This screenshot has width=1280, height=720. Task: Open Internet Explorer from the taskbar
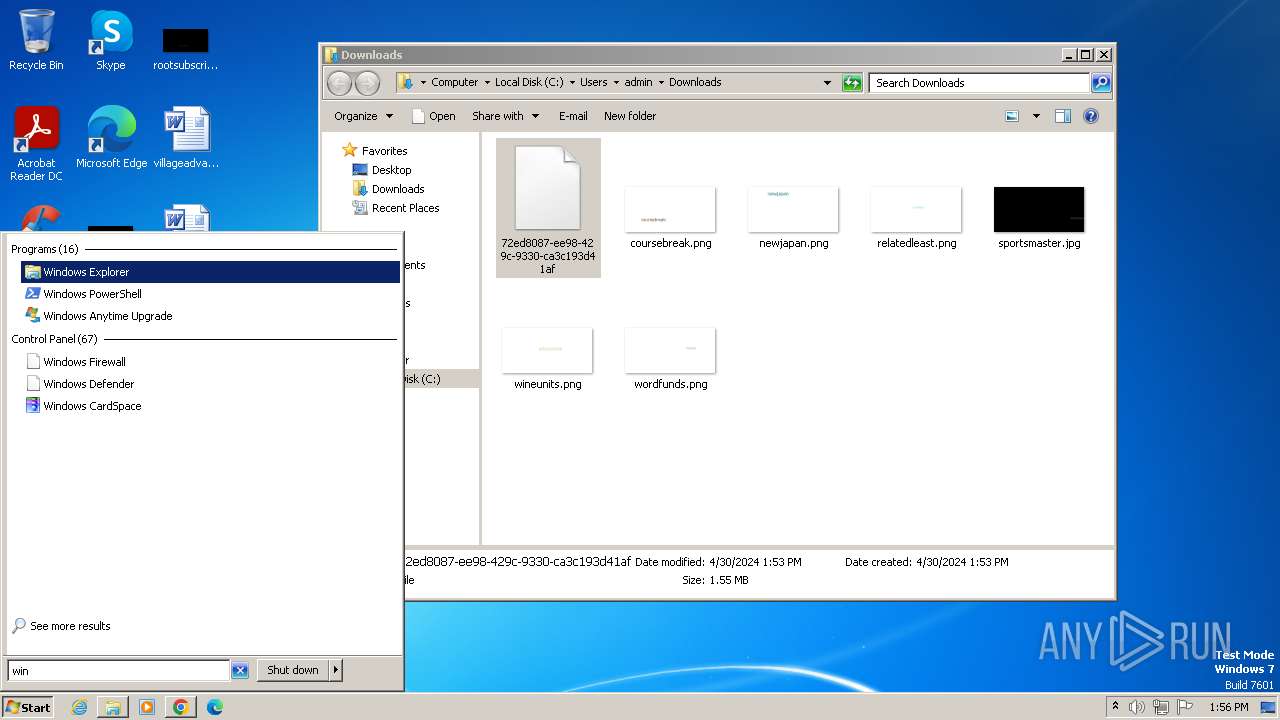(79, 707)
